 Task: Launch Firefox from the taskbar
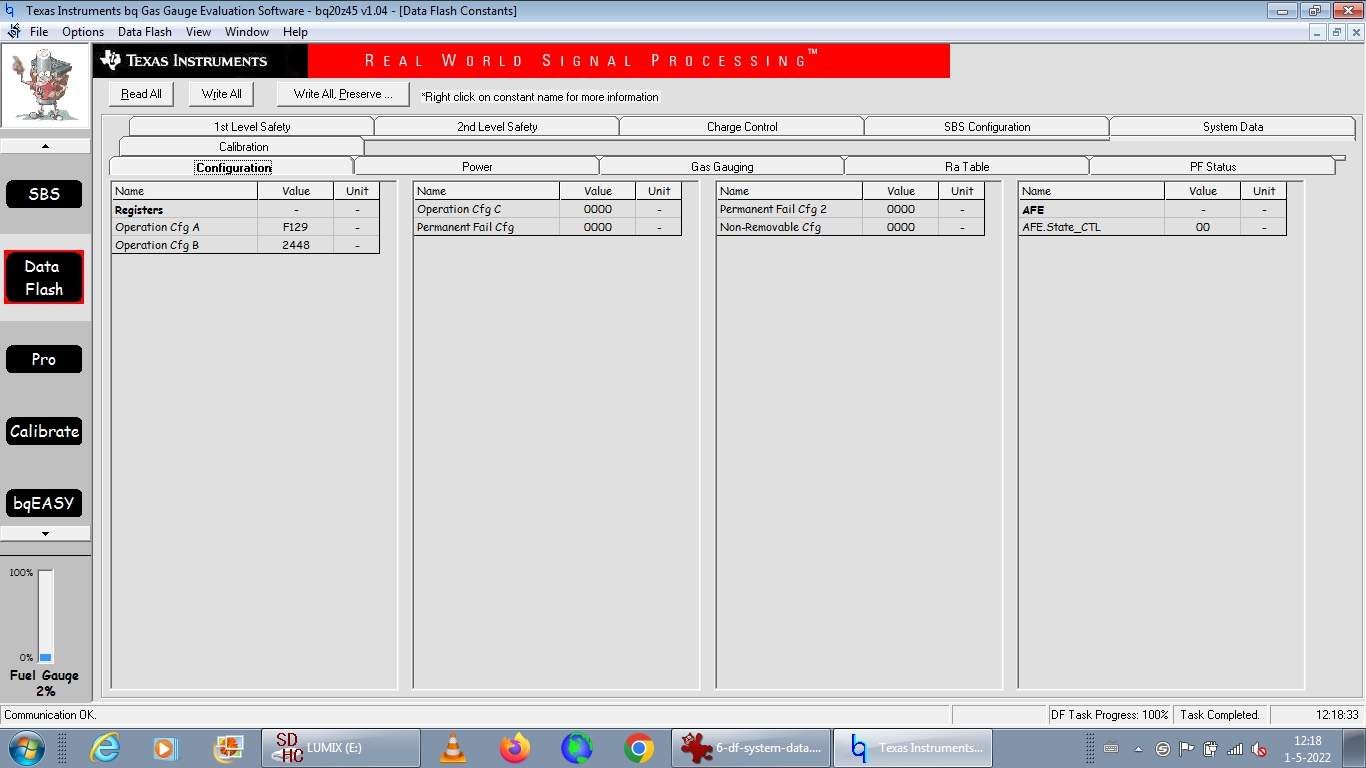point(515,748)
